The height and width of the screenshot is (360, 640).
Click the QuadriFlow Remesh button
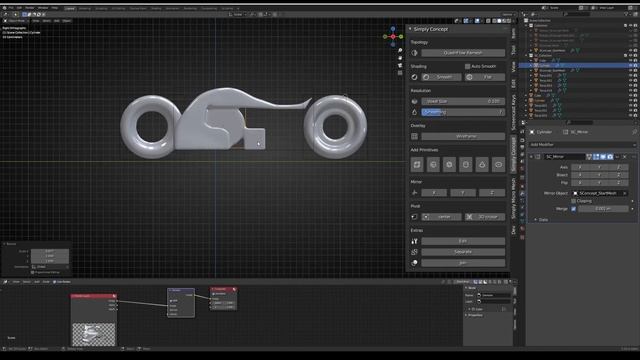click(x=463, y=53)
